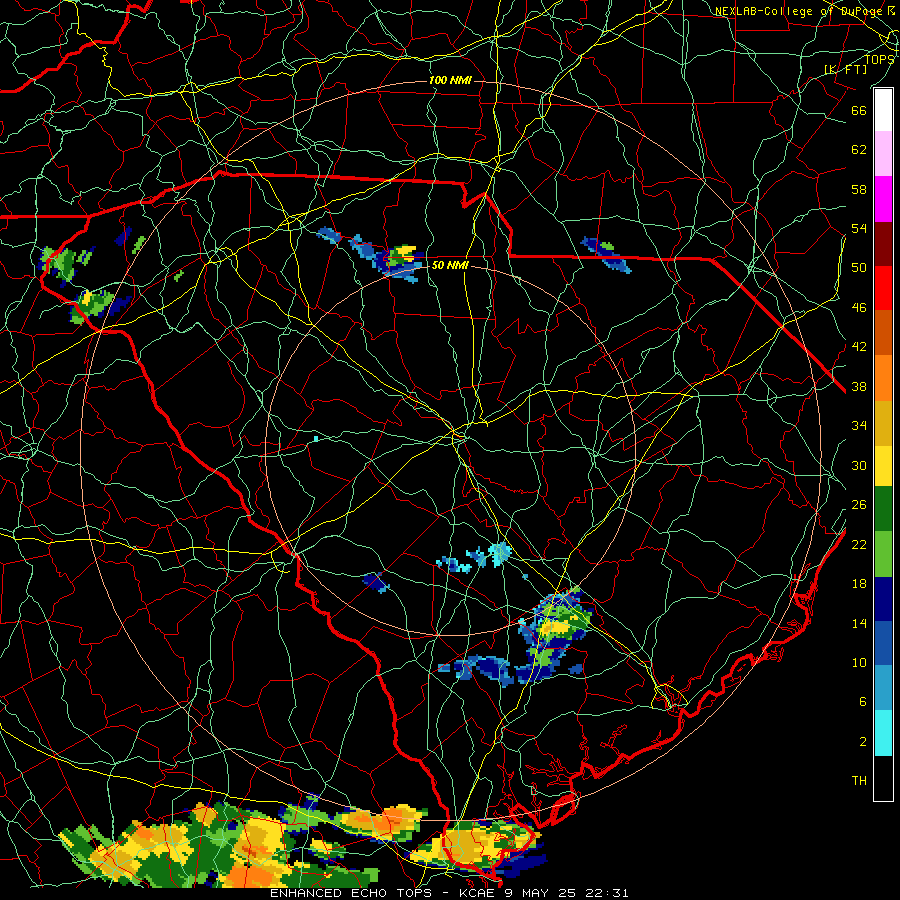This screenshot has height=900, width=900.
Task: Click the 62 legend value
Action: click(x=859, y=150)
